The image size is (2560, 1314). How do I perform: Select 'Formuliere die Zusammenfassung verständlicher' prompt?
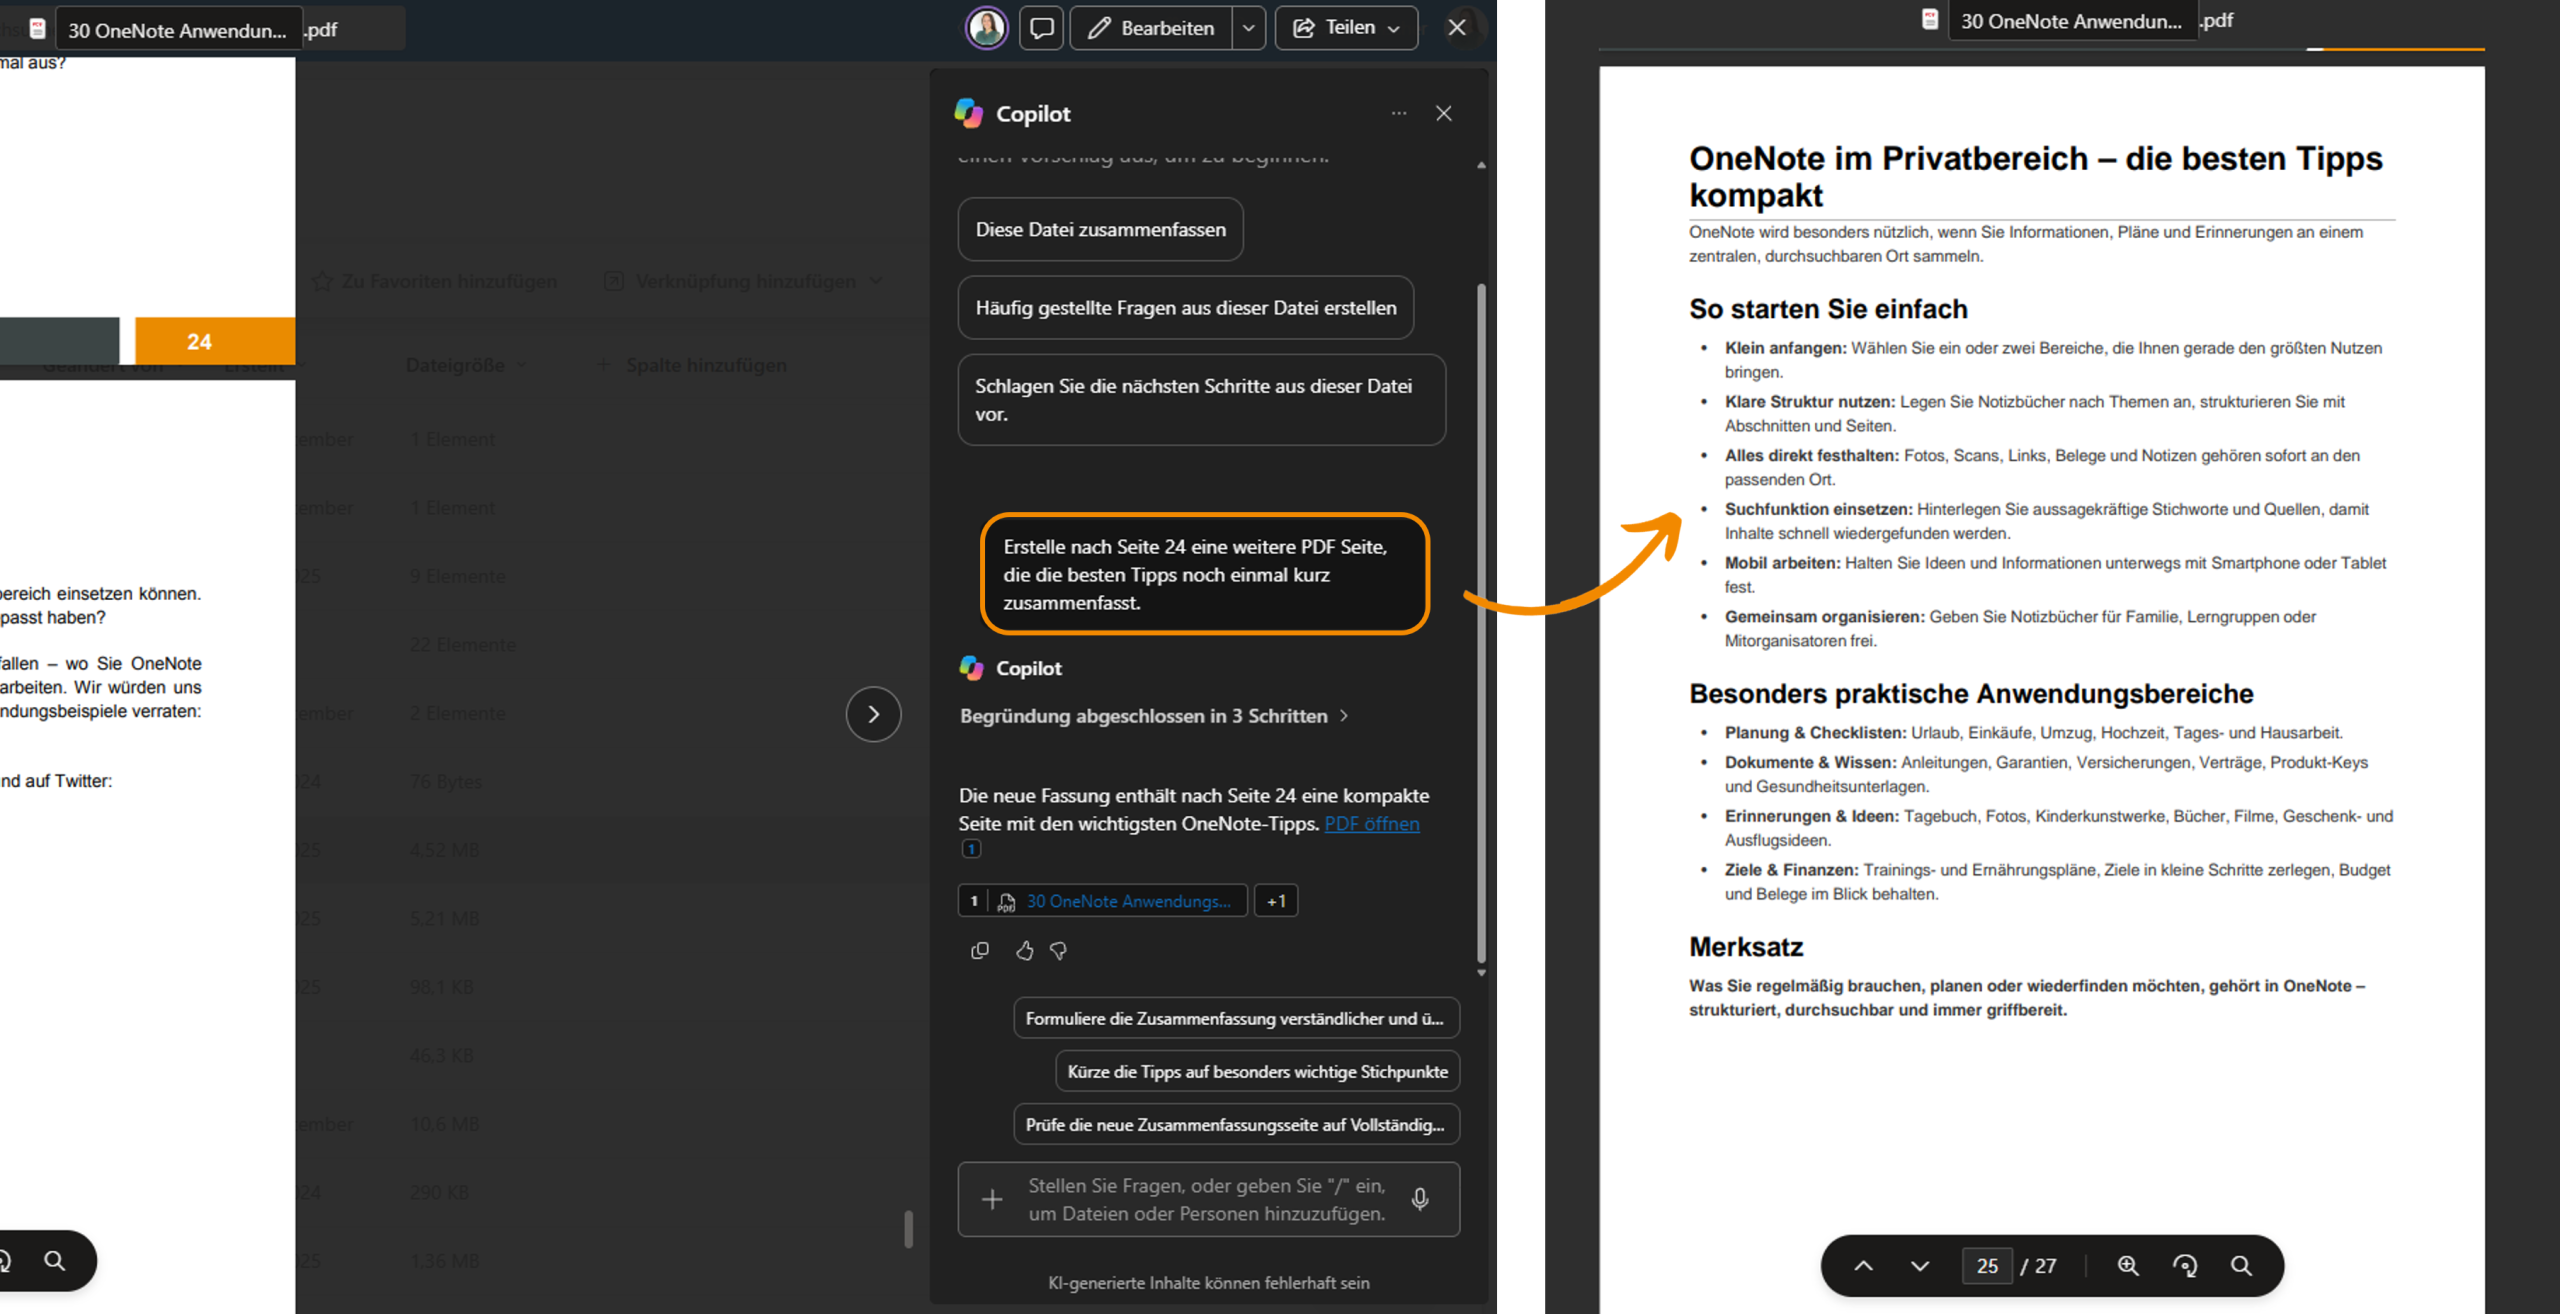click(1236, 1018)
